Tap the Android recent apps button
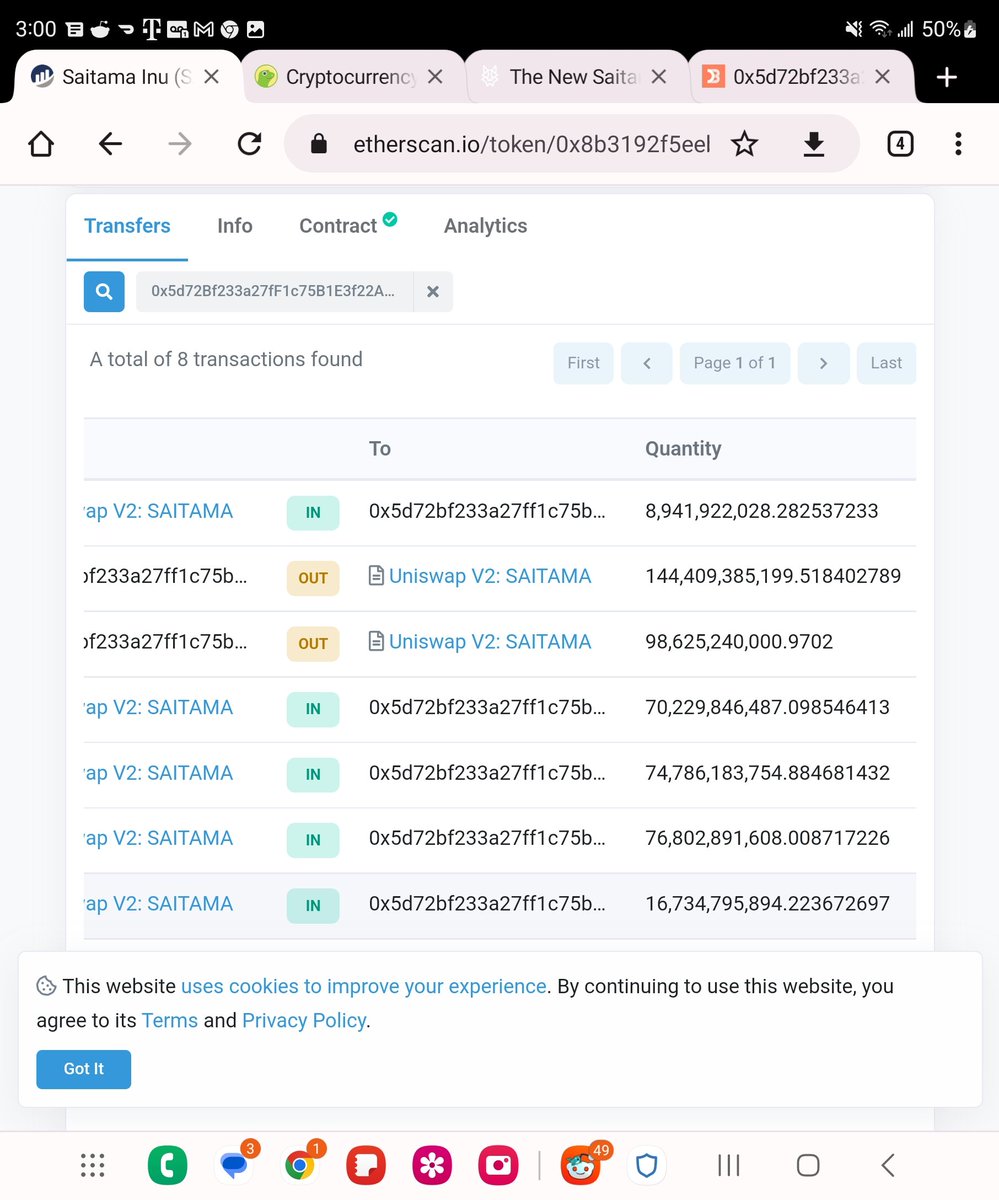This screenshot has width=999, height=1200. pyautogui.click(x=729, y=1165)
